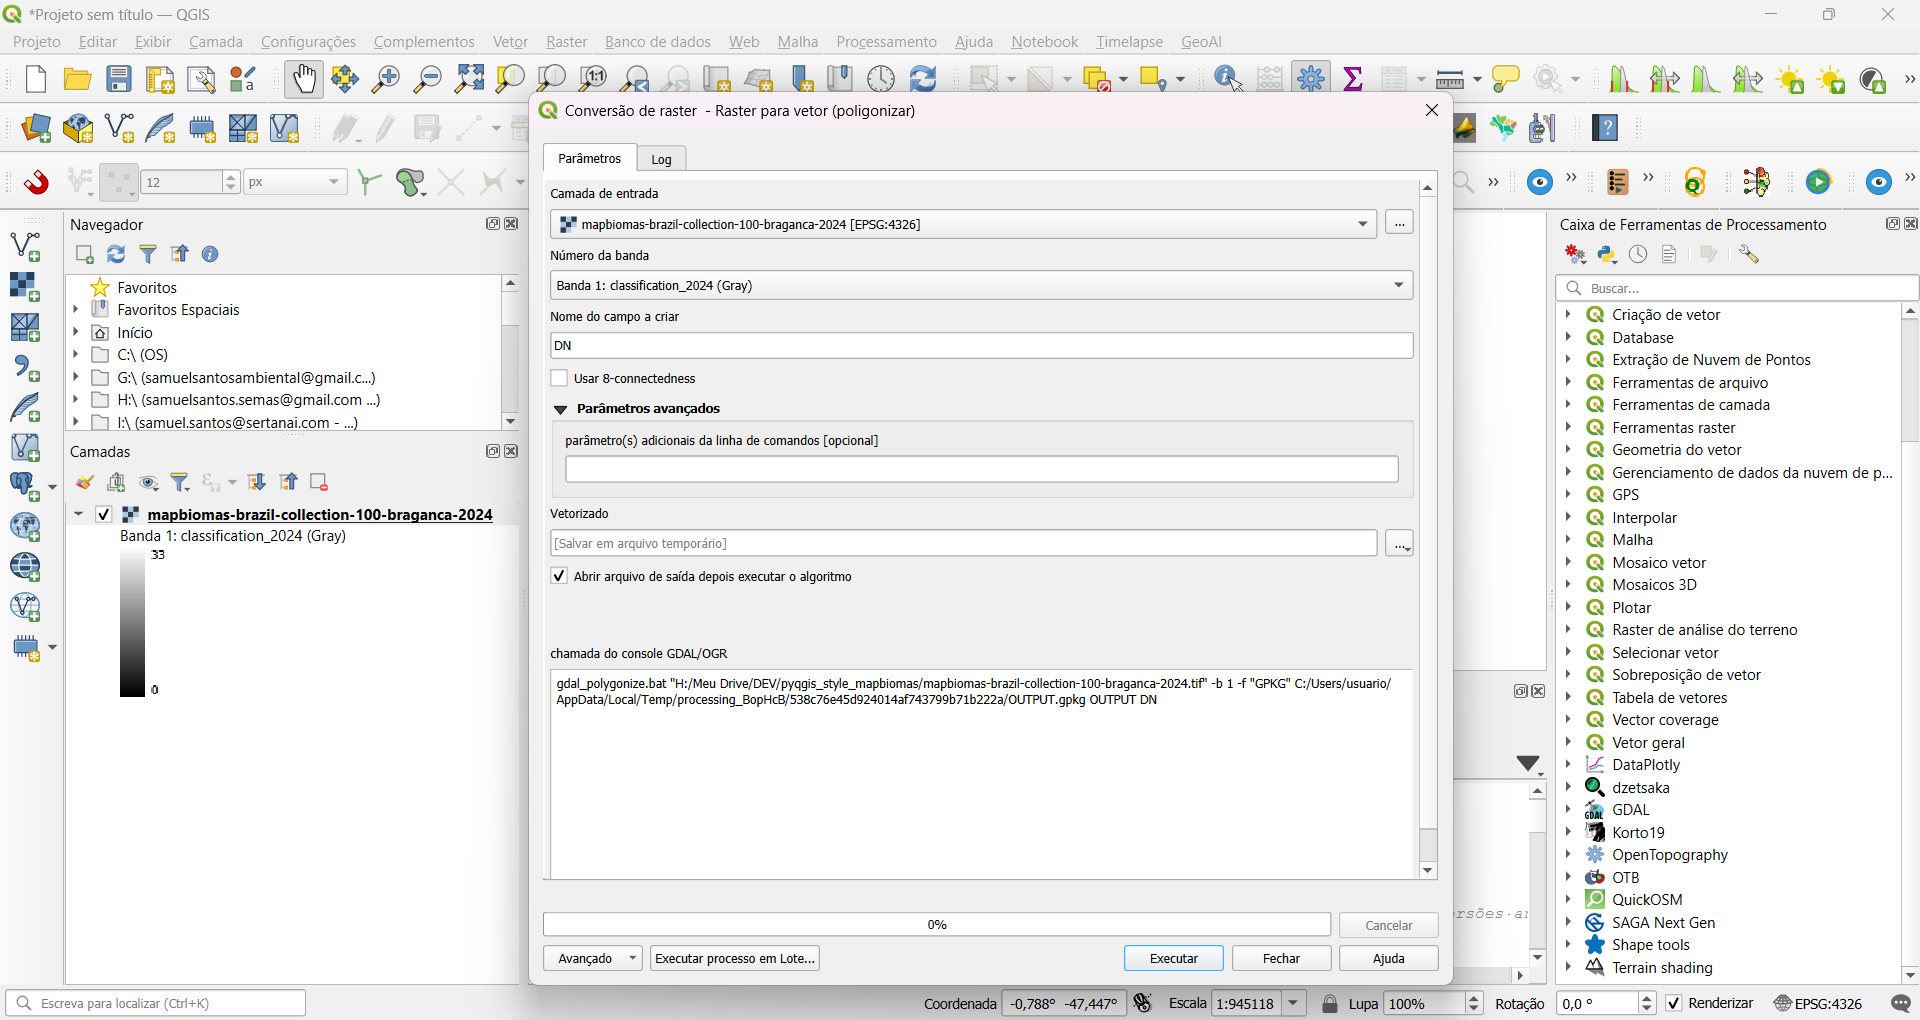
Task: Uncheck Abrir arquivo de saída checkbox
Action: 560,576
